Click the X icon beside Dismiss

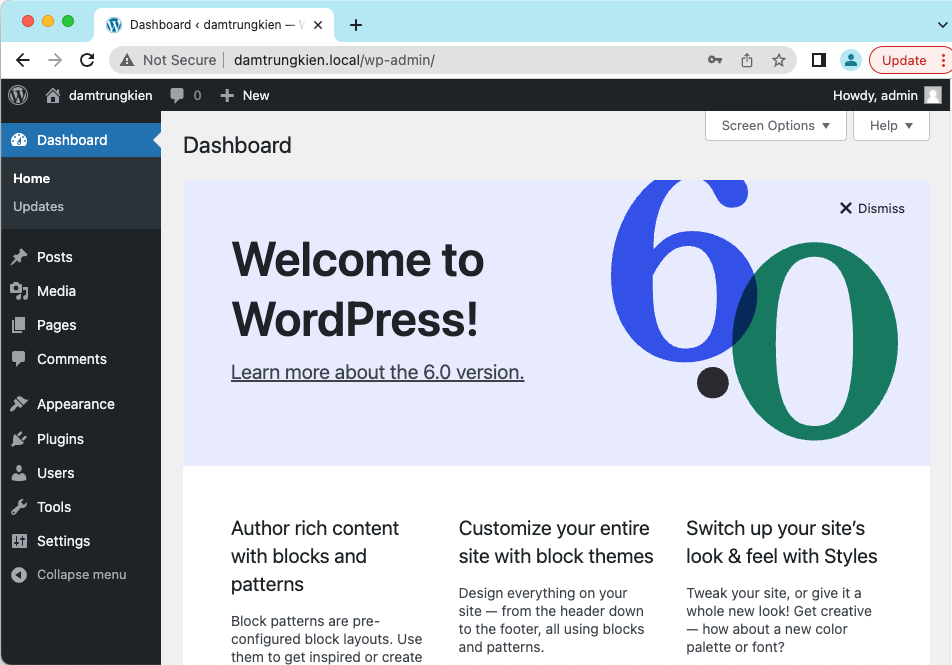pyautogui.click(x=846, y=208)
